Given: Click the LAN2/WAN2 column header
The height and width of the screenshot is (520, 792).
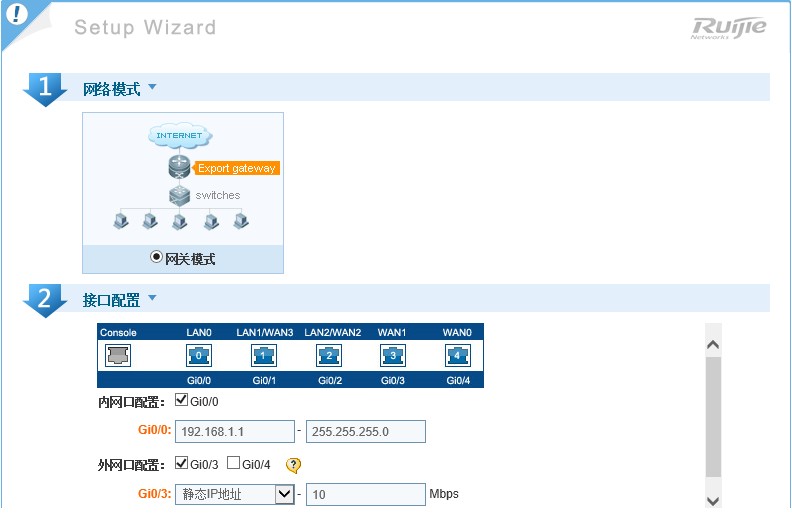Looking at the screenshot, I should click(332, 333).
